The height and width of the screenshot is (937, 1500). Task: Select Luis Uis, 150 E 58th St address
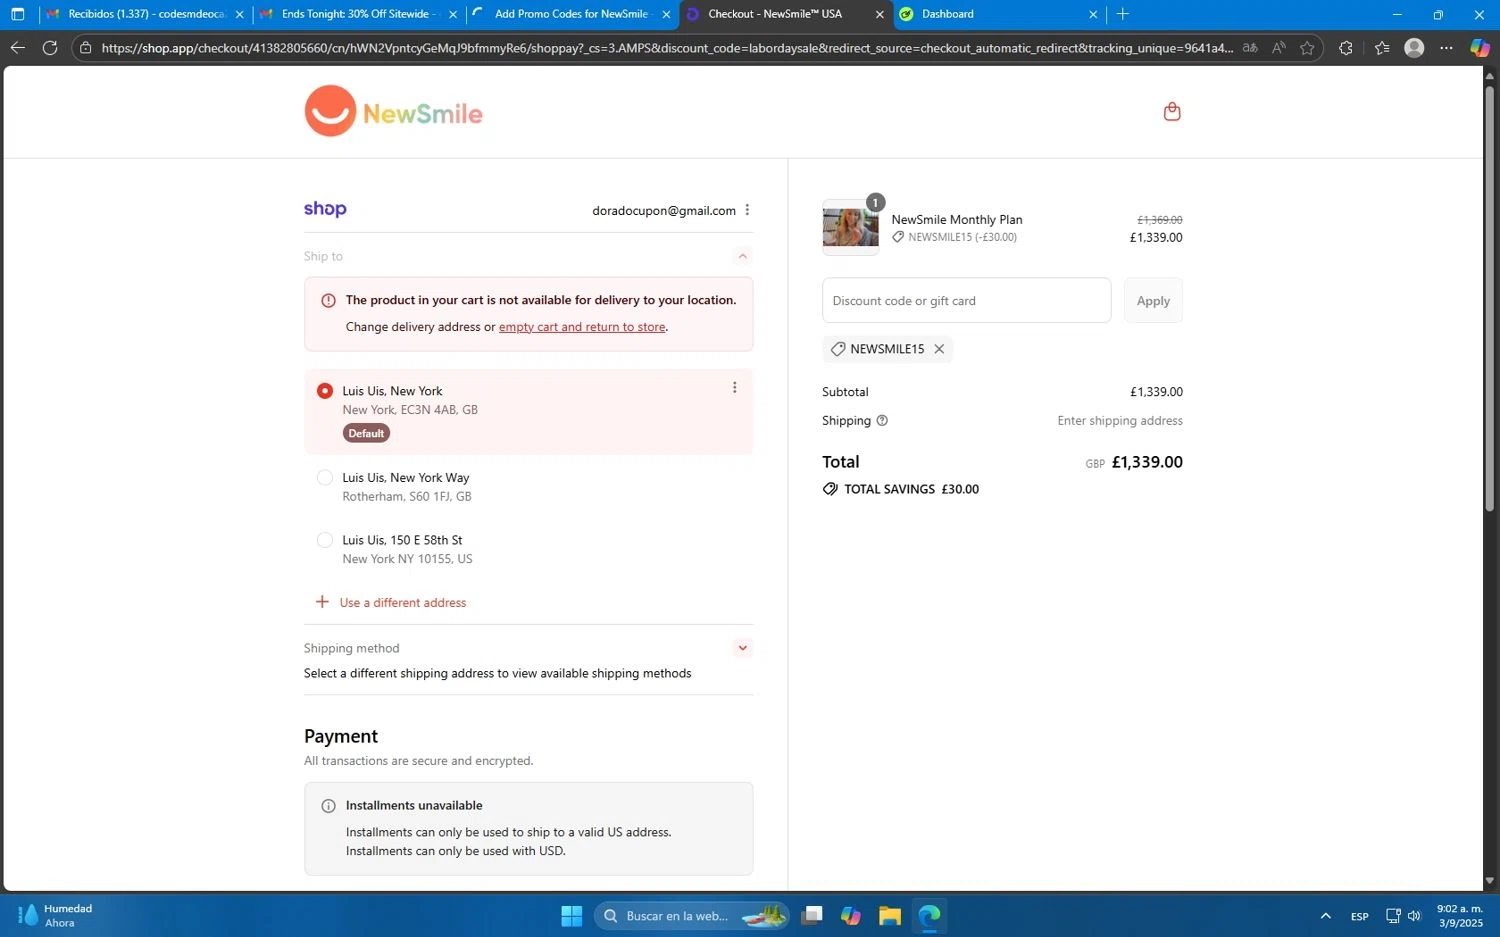tap(325, 540)
